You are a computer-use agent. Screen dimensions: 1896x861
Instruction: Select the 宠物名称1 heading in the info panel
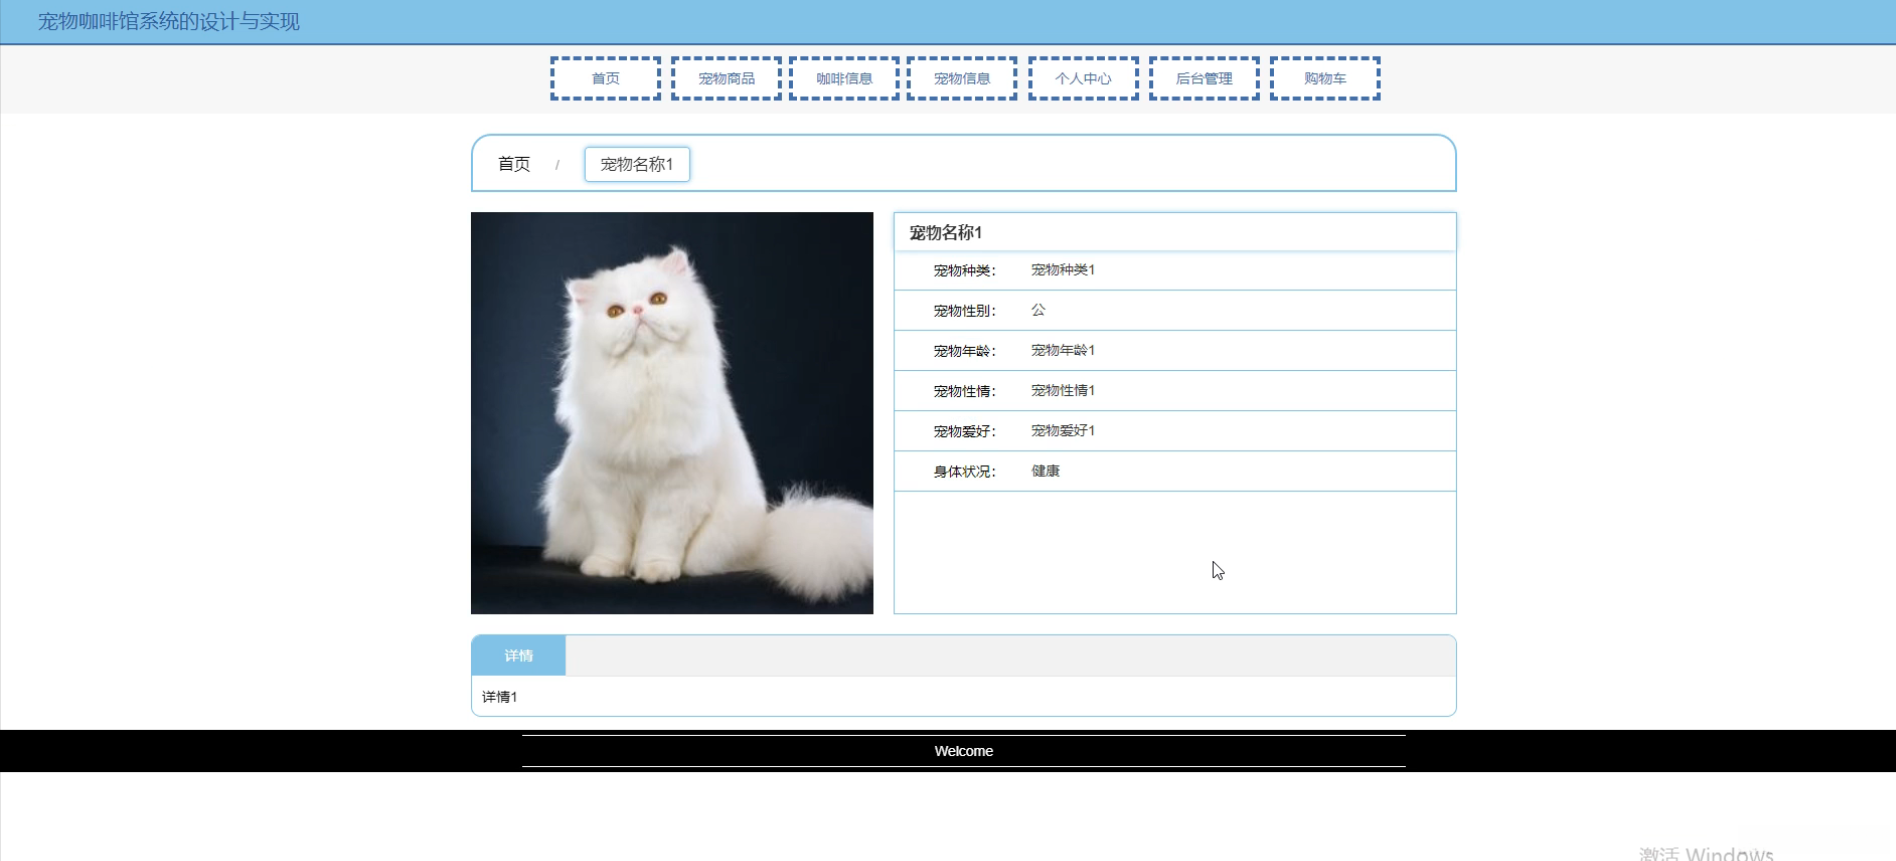(946, 233)
